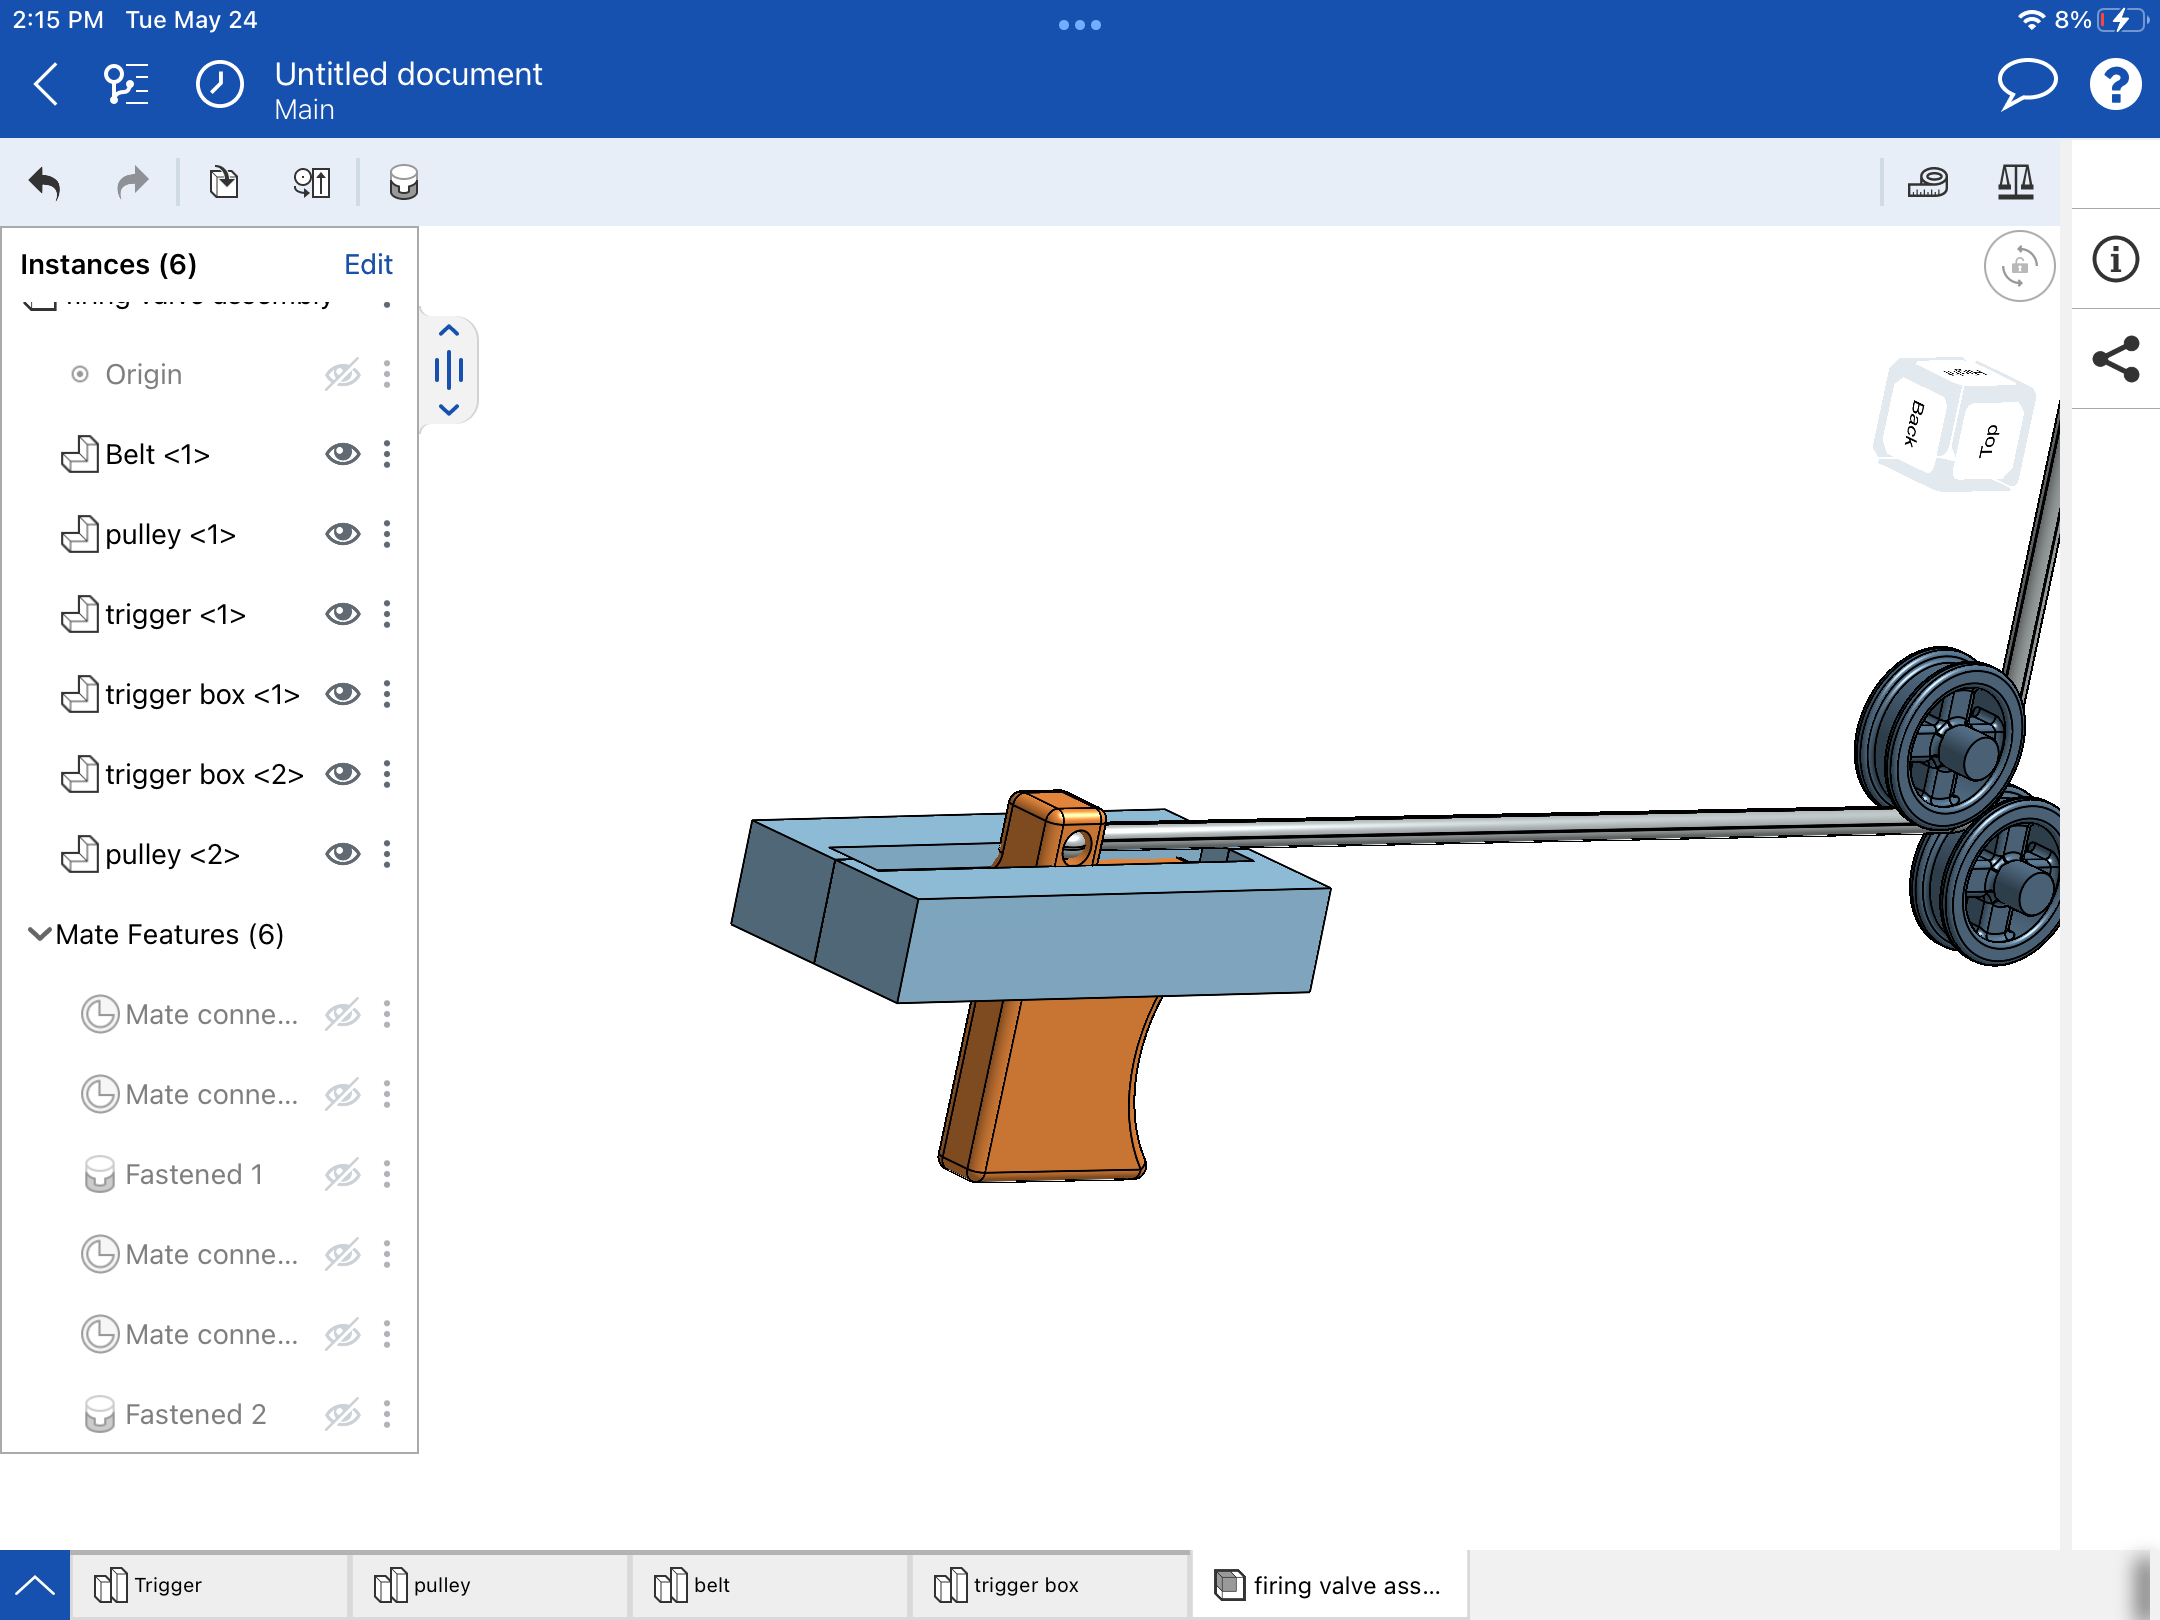Screen dimensions: 2160x1620
Task: Open more options for trigger <1>
Action: click(x=387, y=614)
